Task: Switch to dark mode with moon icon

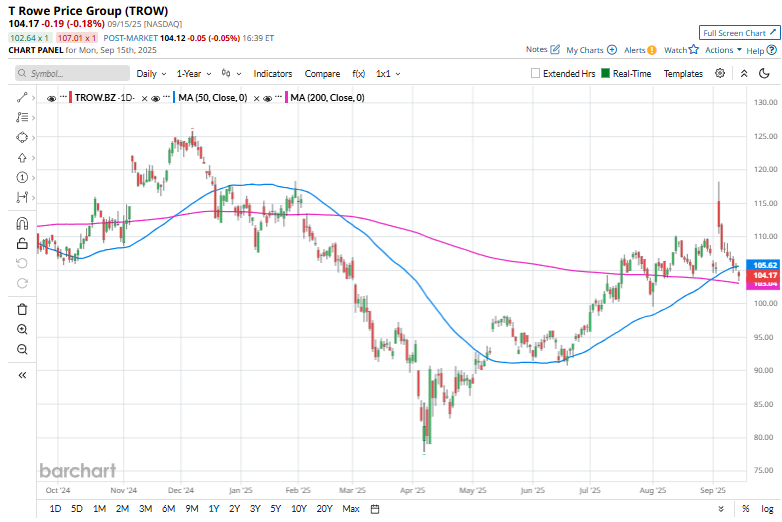Action: click(764, 73)
